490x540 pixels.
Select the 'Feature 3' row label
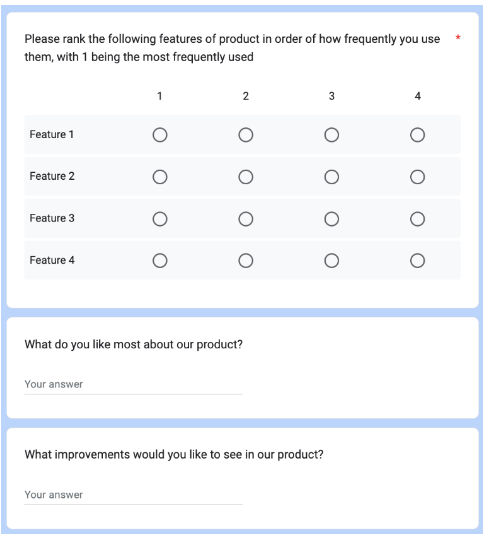pos(52,220)
